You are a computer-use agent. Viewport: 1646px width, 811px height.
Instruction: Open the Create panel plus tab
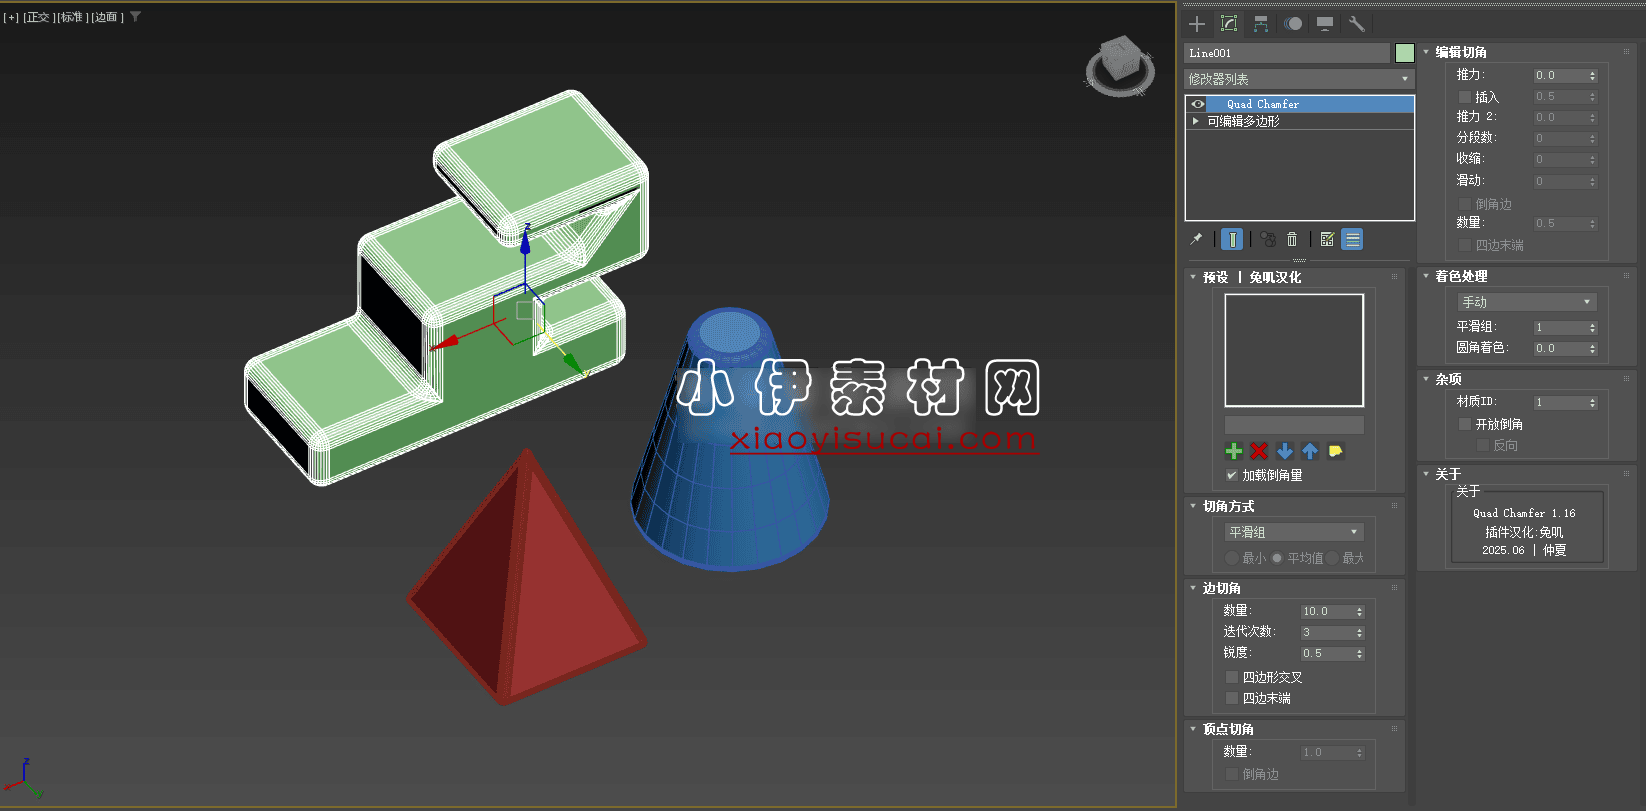pos(1197,24)
